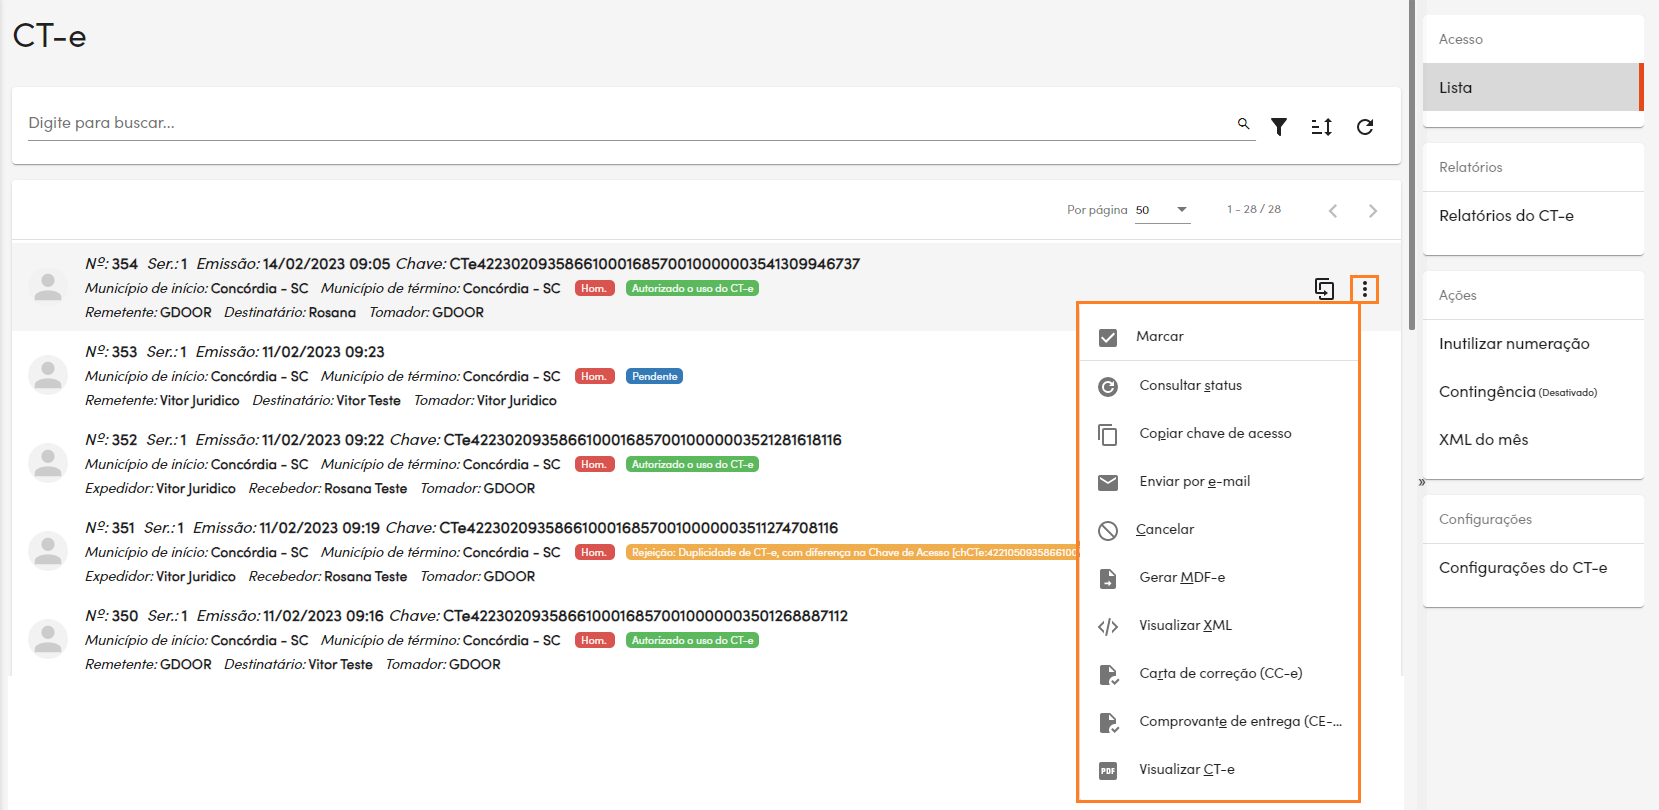Click the sort order icon
1659x810 pixels.
pos(1322,126)
